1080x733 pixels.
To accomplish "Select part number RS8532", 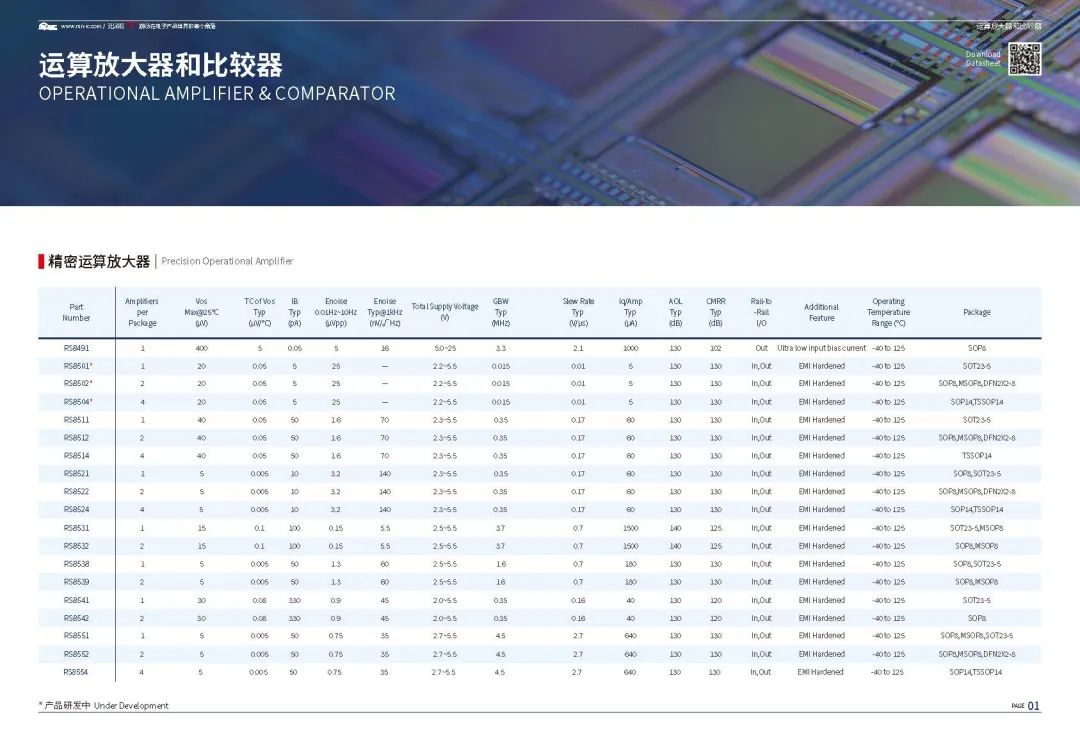I will tap(76, 546).
